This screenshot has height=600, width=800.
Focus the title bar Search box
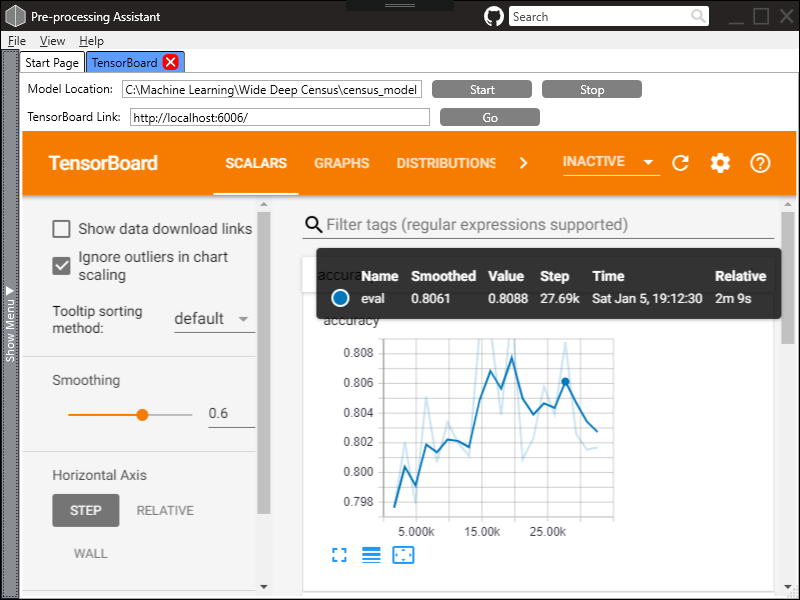click(599, 16)
